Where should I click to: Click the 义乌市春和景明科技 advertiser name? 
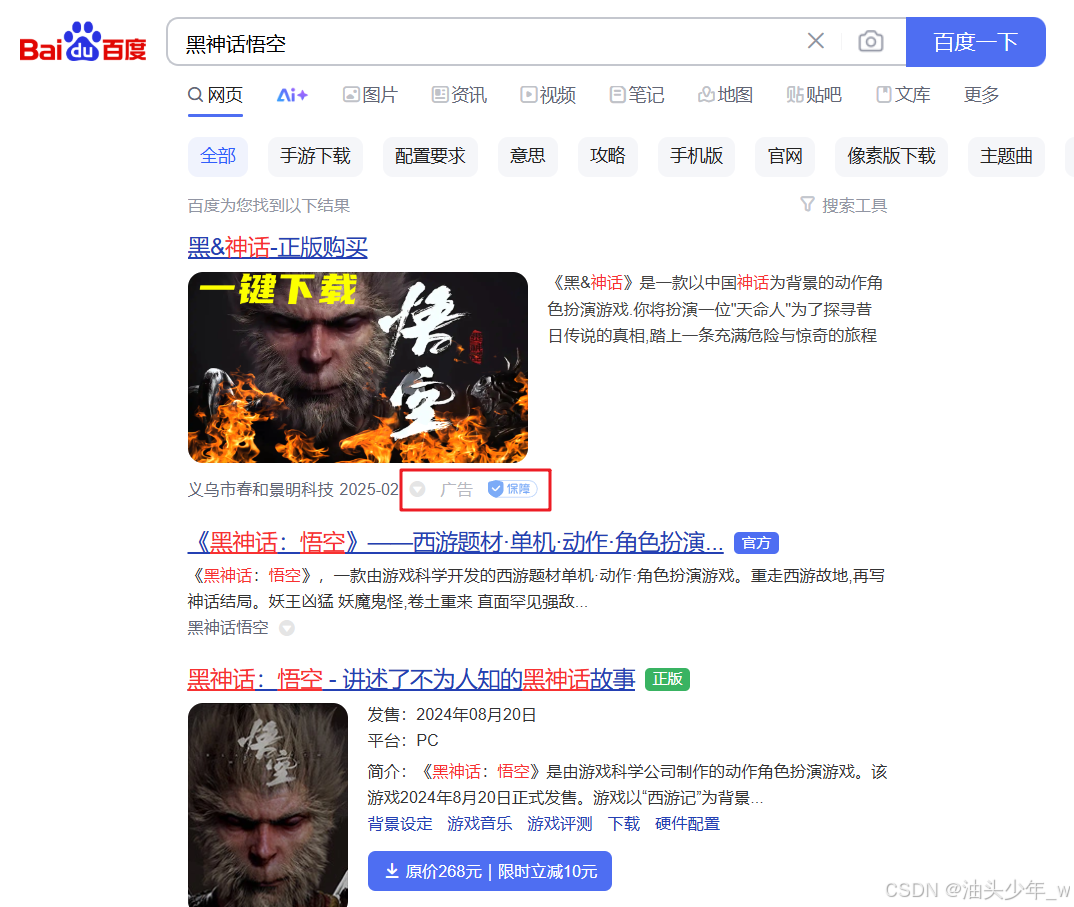(260, 489)
